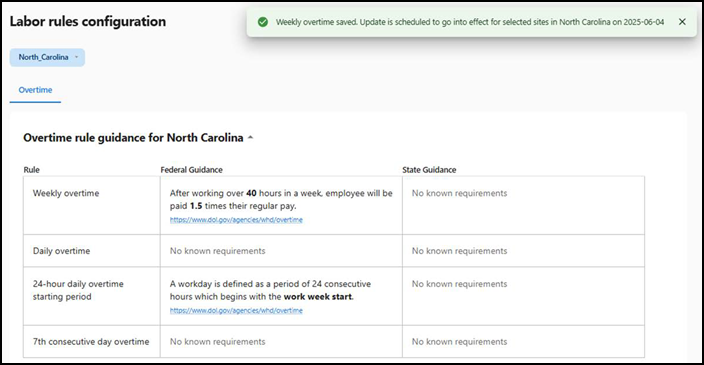Screen dimensions: 704x365
Task: Click Daily overtime Federal Guidance No known requirements
Action: pos(217,251)
